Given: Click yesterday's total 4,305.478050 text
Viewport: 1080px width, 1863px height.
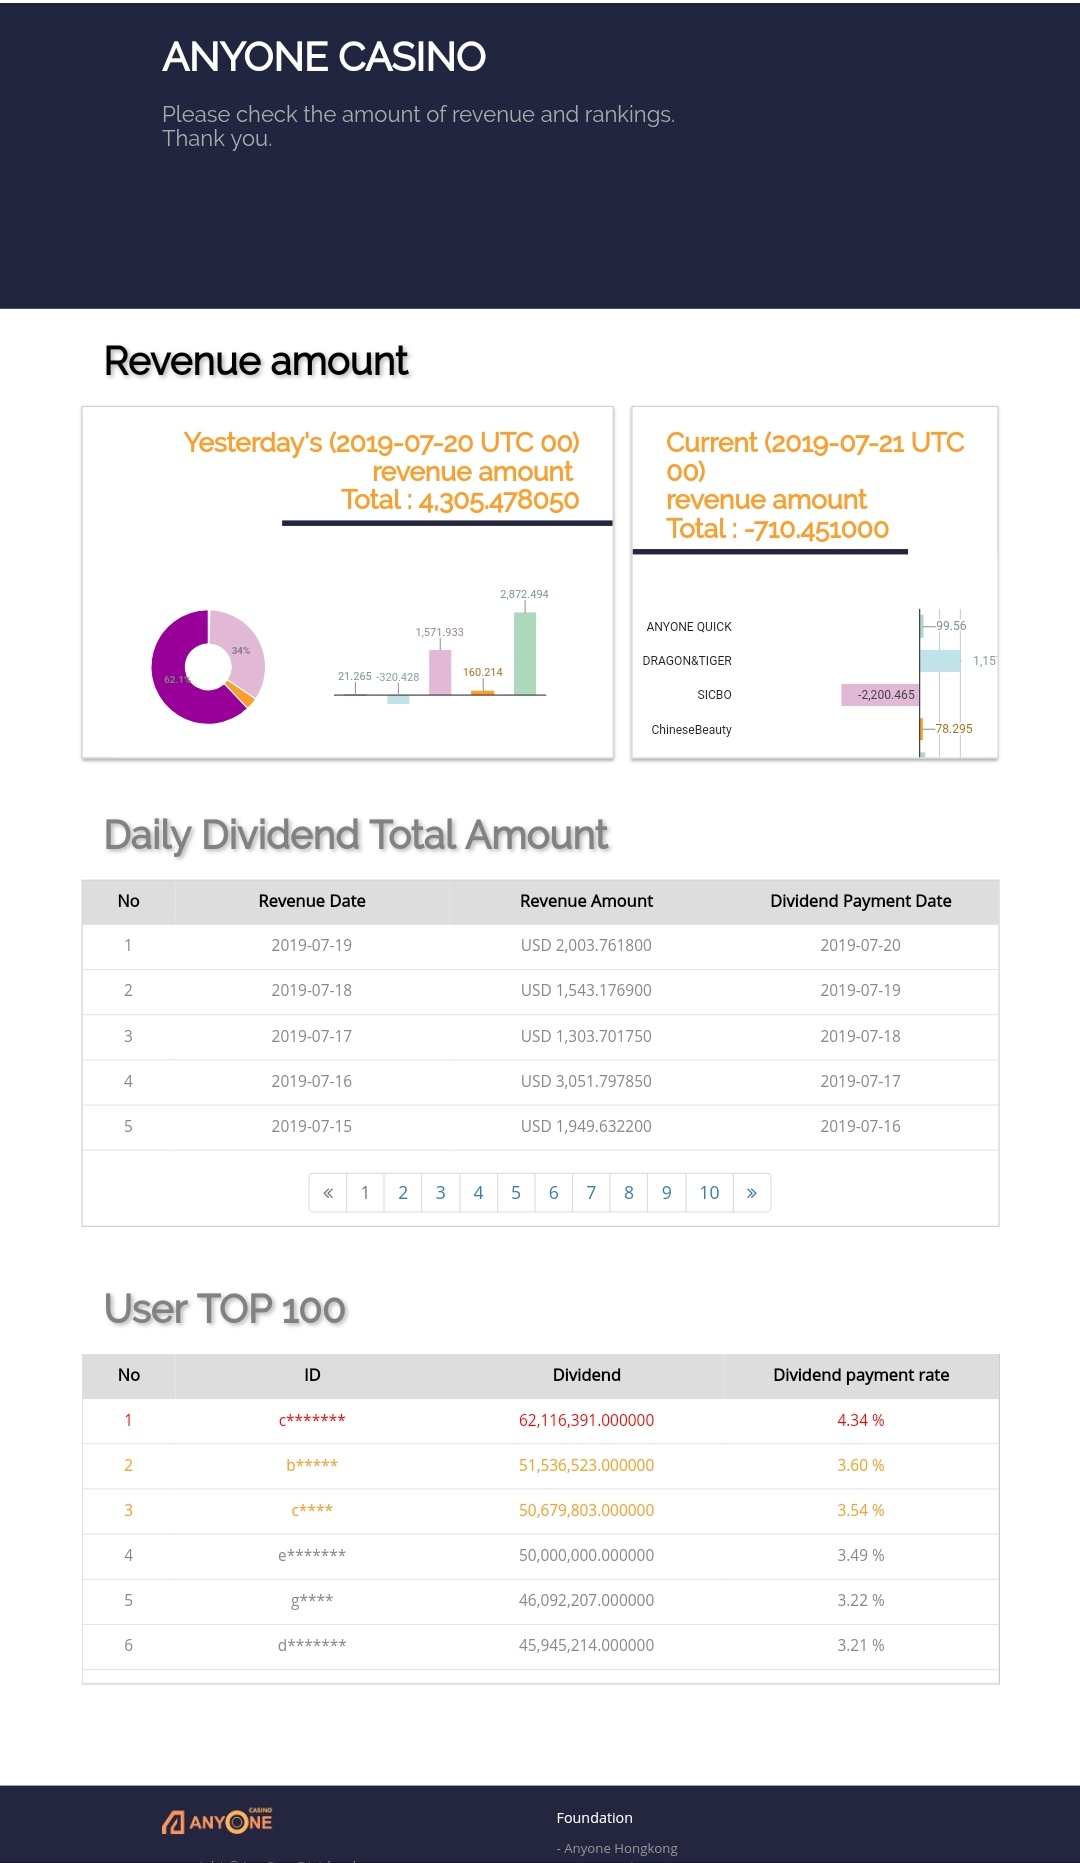Looking at the screenshot, I should (x=460, y=500).
